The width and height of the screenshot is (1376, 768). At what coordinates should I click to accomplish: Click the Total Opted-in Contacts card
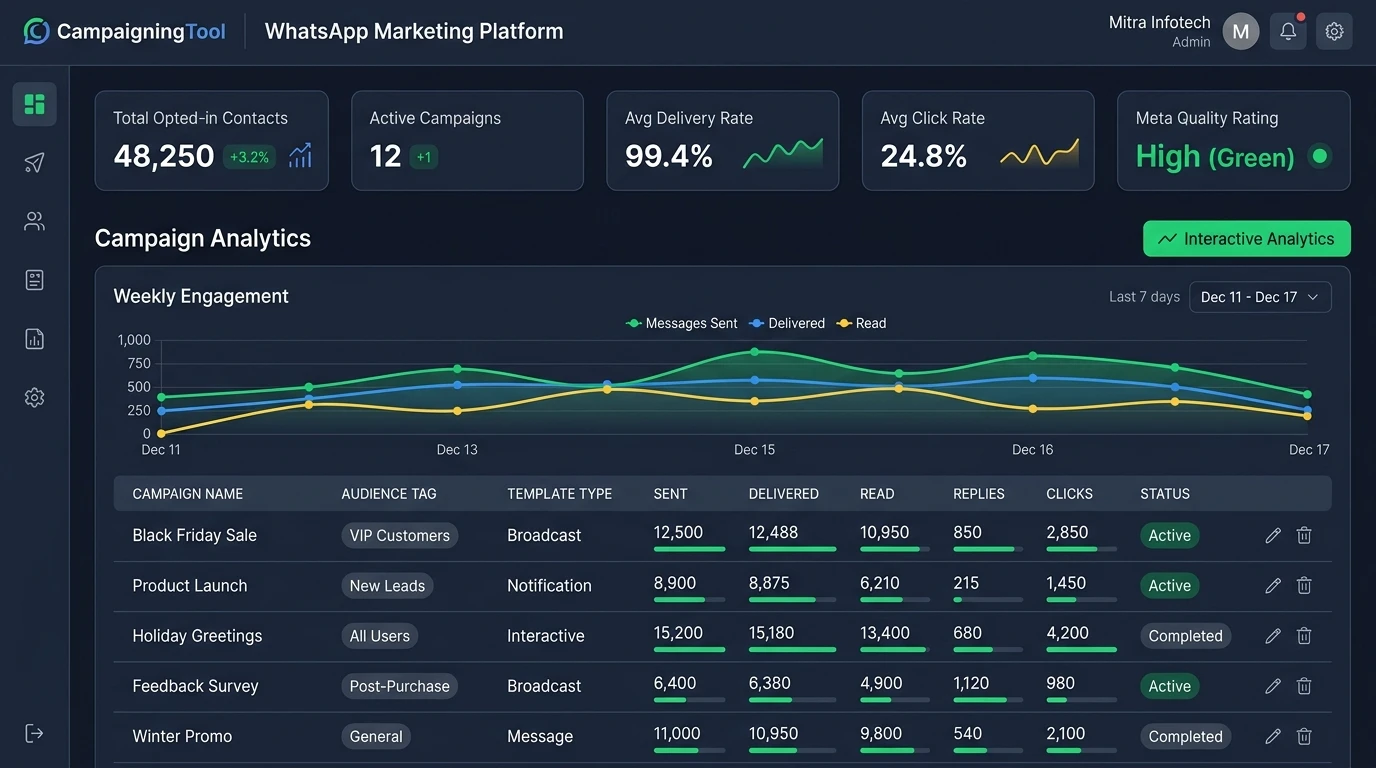click(212, 141)
